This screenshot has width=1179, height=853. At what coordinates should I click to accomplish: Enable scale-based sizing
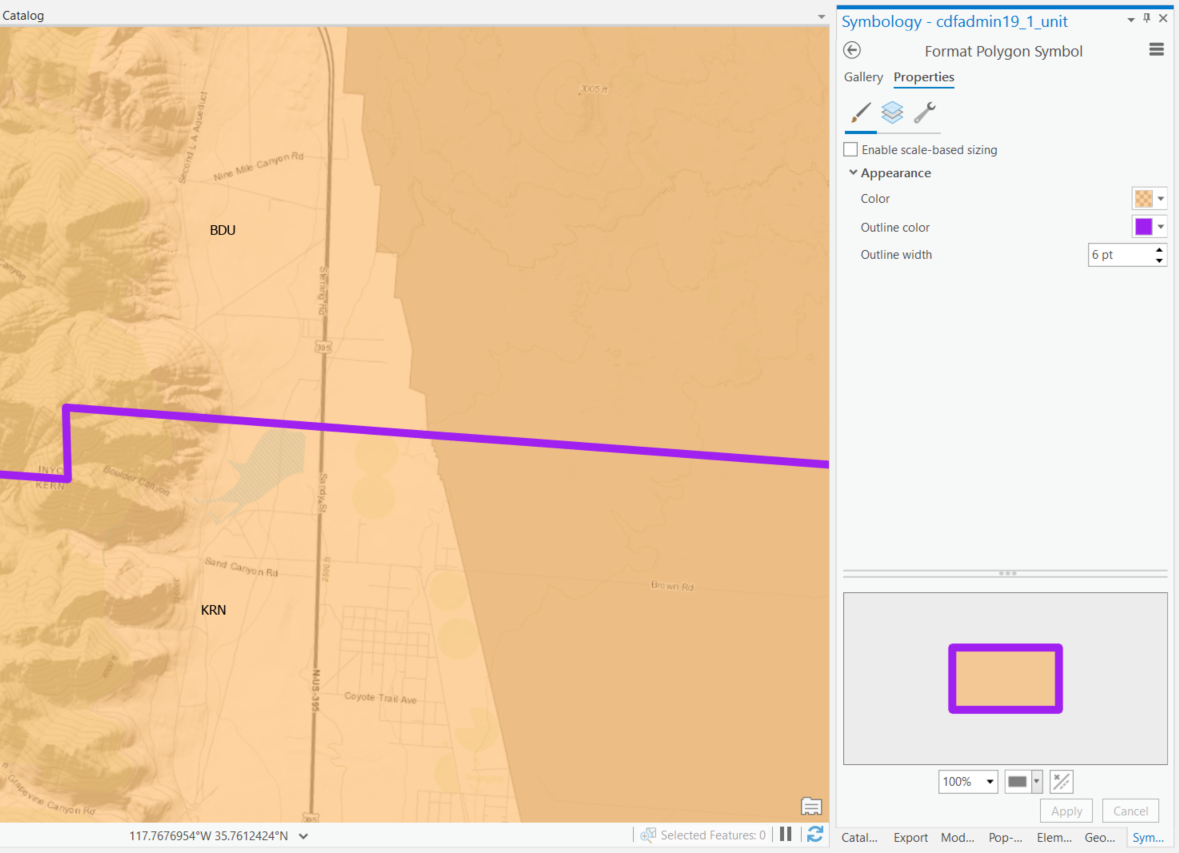point(851,149)
